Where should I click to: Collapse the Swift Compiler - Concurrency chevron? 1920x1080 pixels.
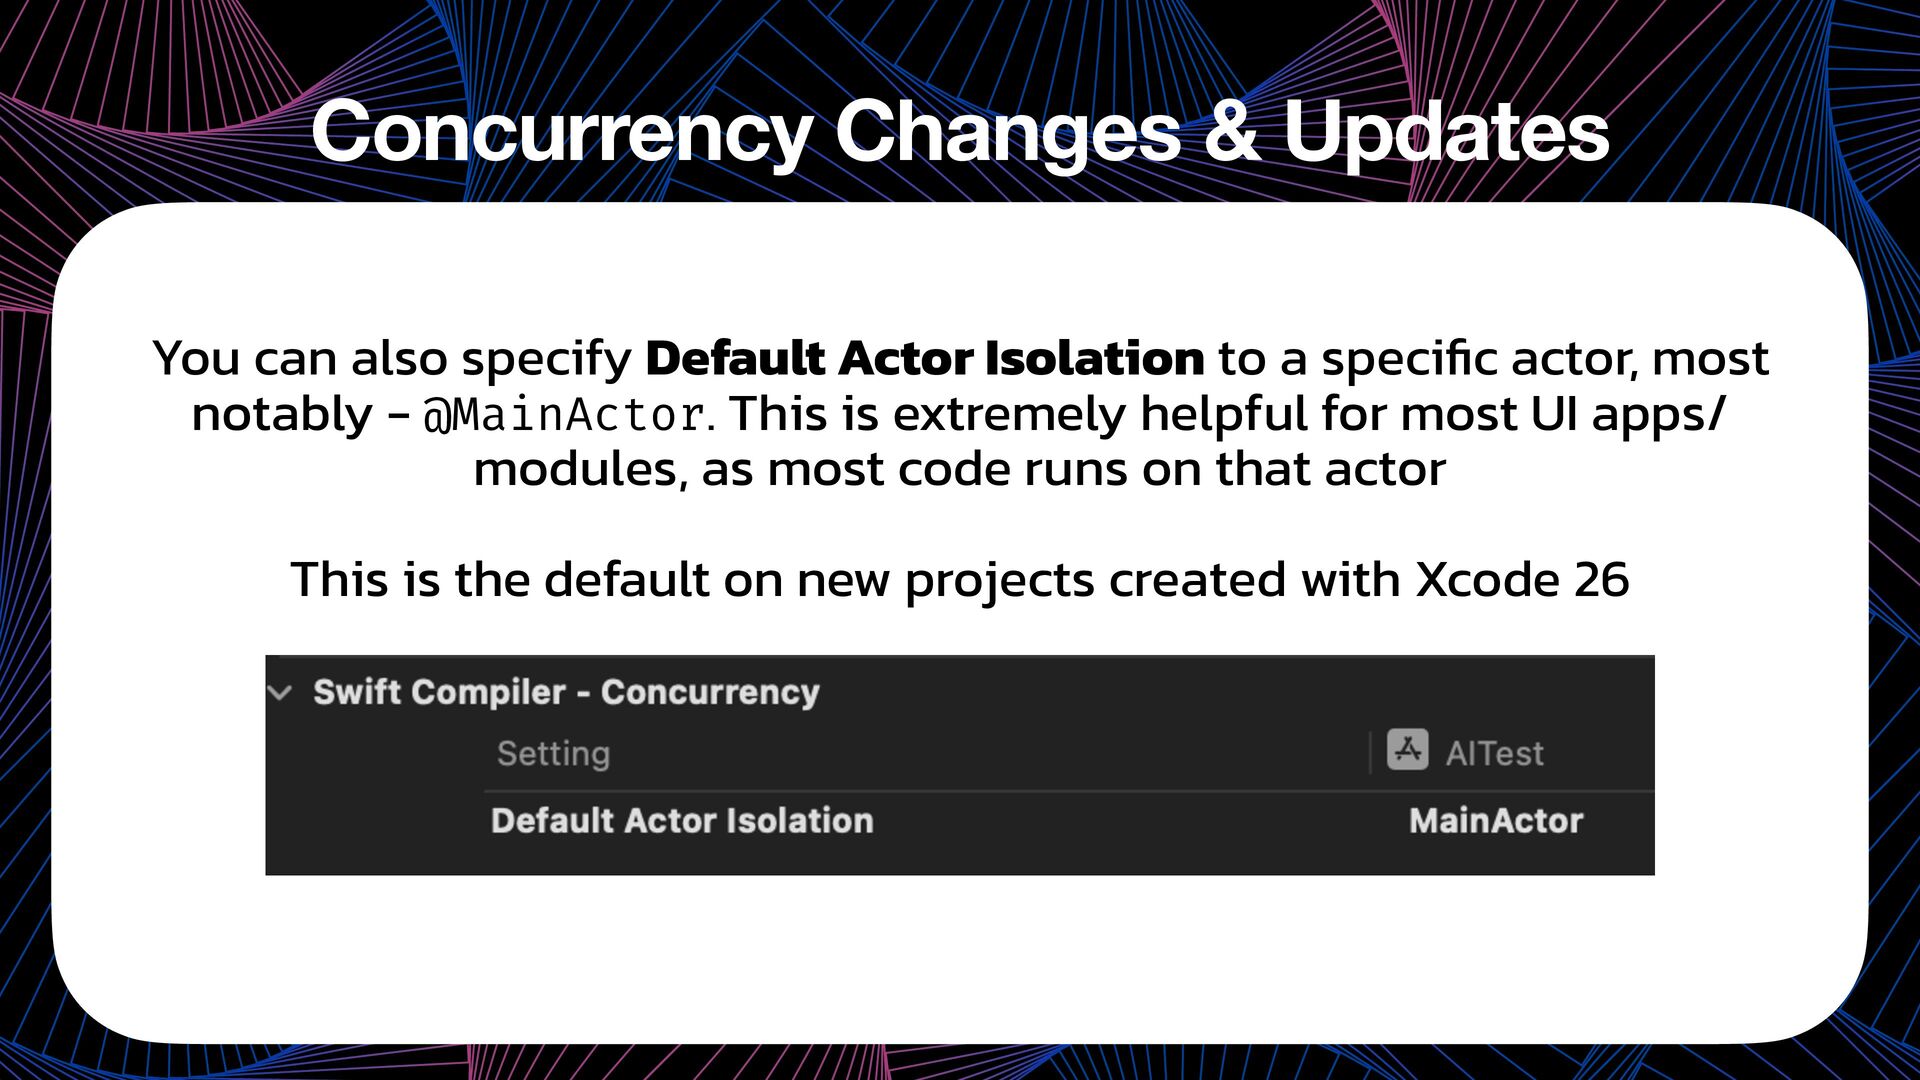coord(281,692)
